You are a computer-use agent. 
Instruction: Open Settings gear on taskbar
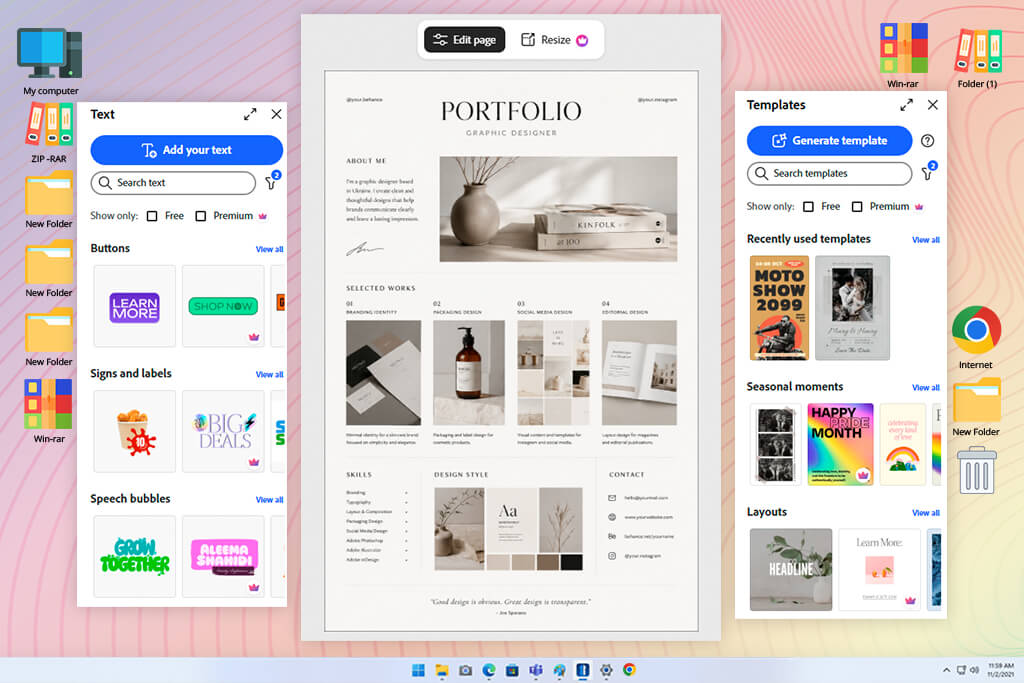pos(606,670)
